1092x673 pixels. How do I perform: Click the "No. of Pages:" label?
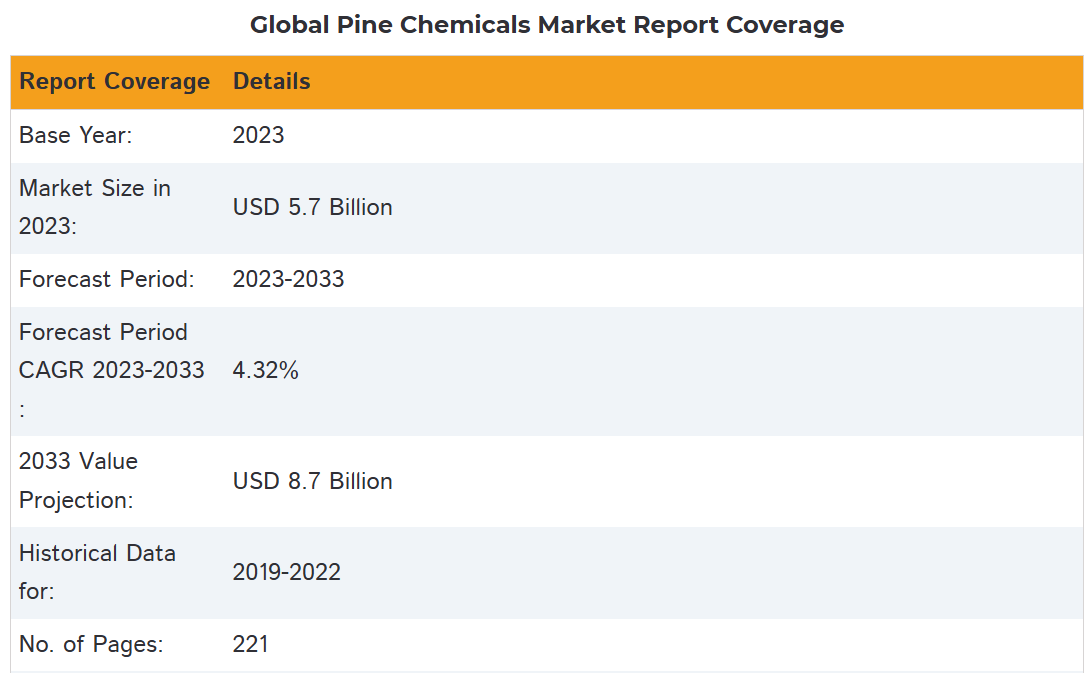[x=91, y=645]
